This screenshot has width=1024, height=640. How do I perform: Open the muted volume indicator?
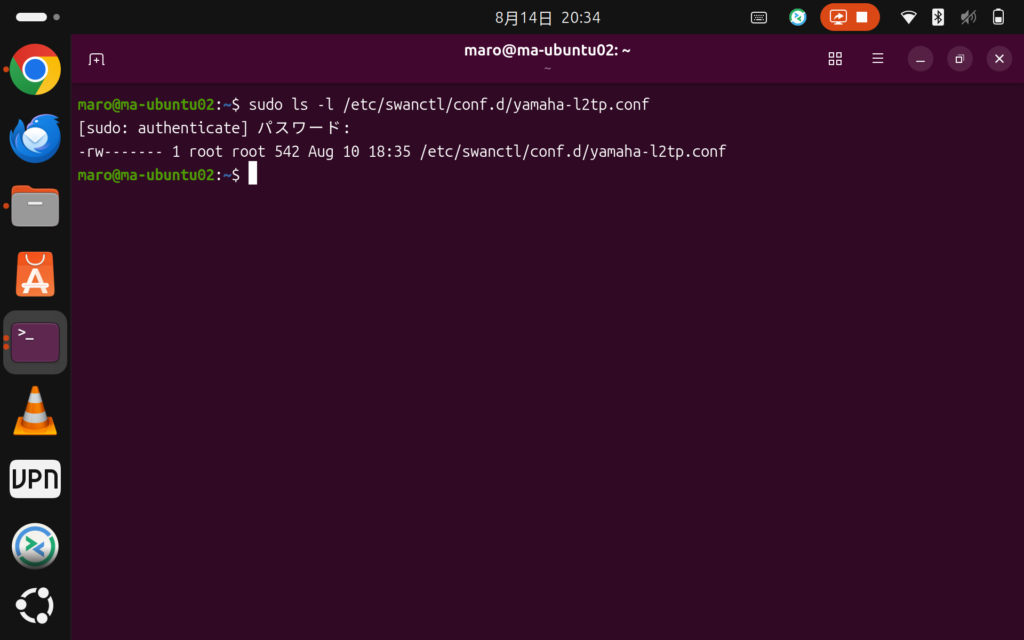pos(968,18)
